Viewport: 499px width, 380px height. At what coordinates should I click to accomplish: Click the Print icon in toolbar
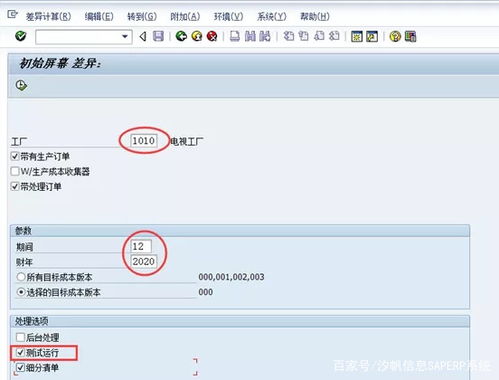pos(235,36)
